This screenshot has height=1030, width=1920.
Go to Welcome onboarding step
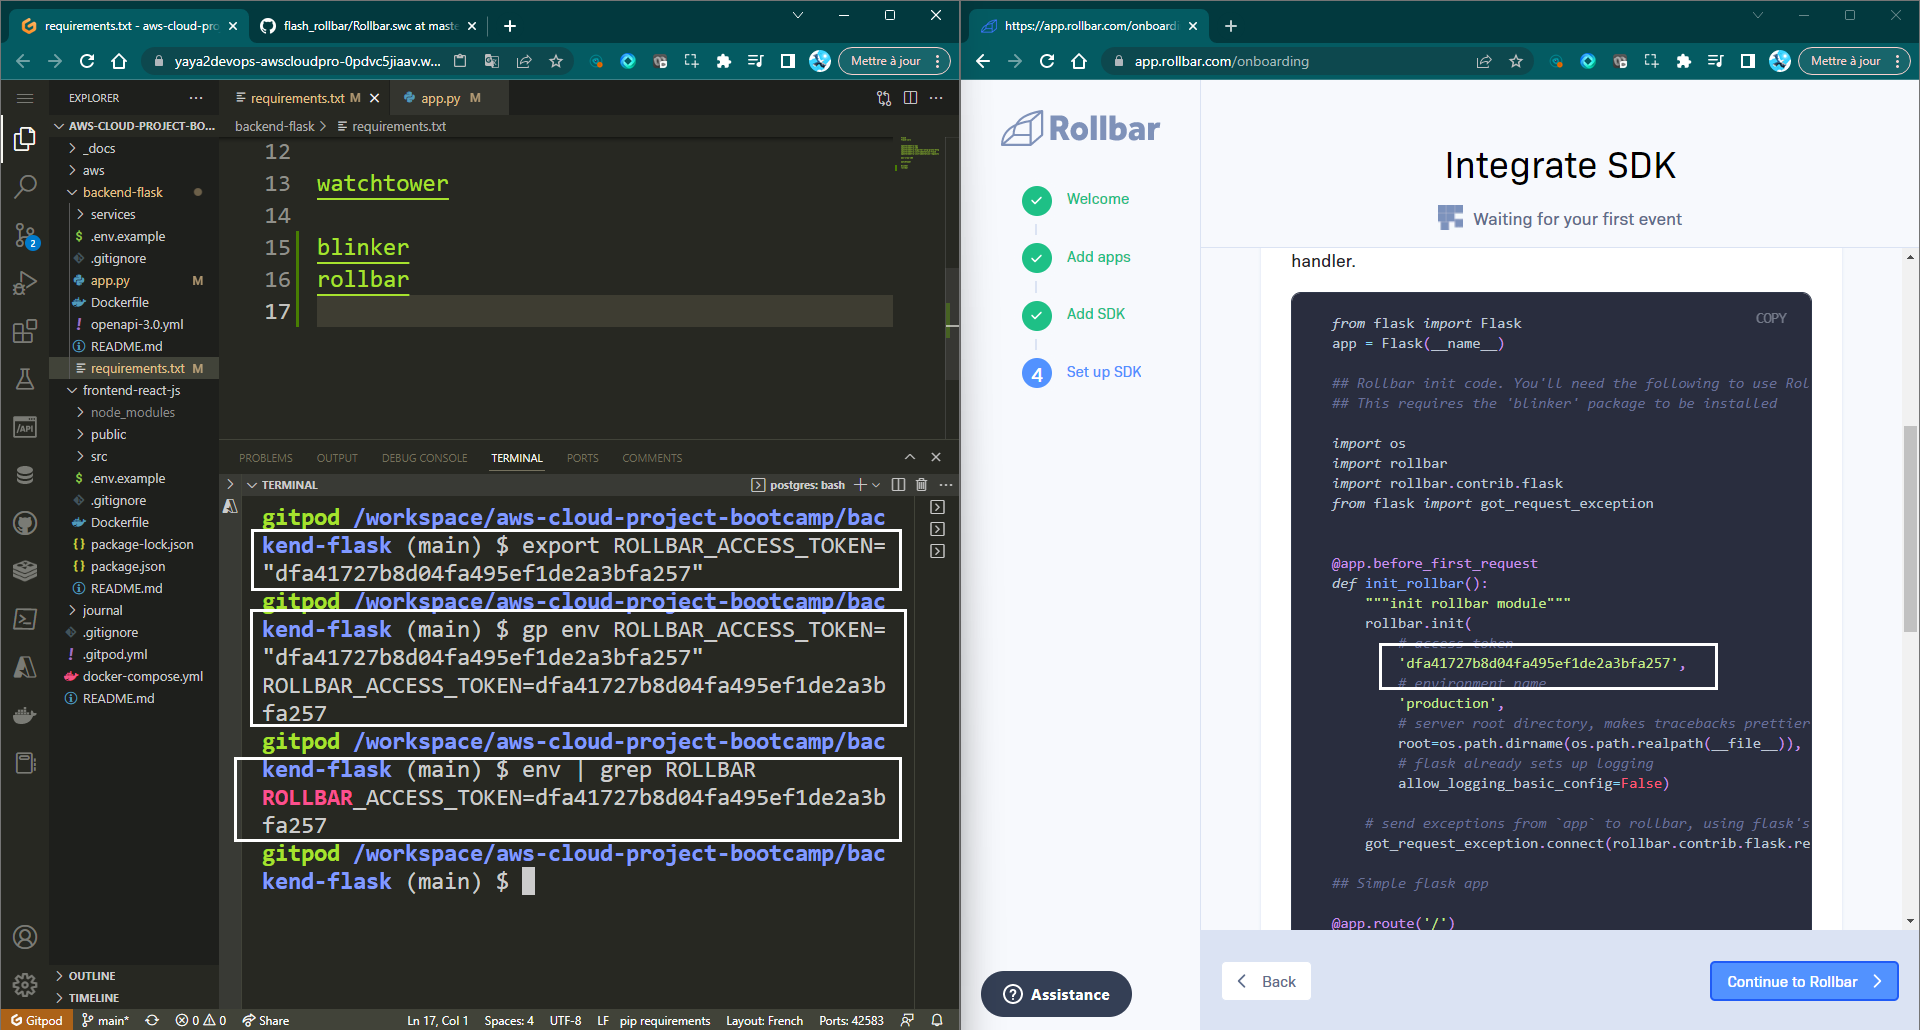click(x=1097, y=199)
